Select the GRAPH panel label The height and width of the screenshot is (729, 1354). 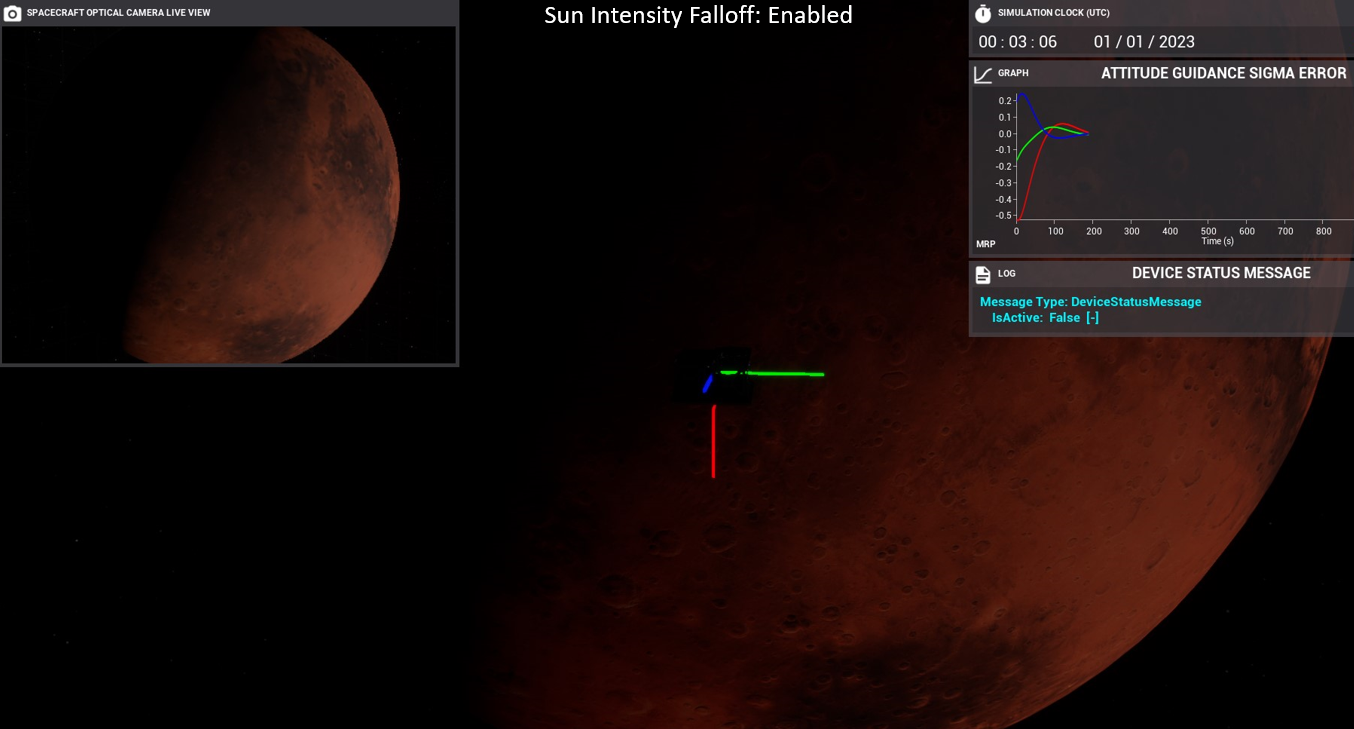[x=1013, y=74]
